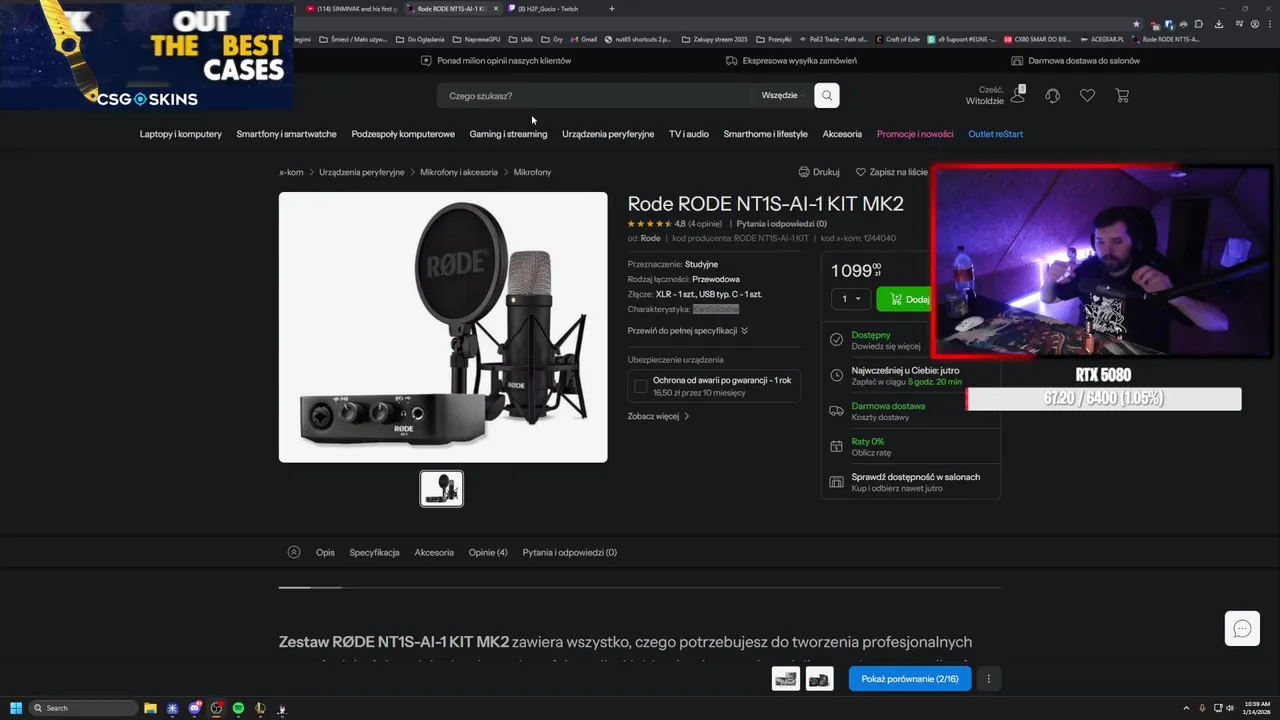The height and width of the screenshot is (720, 1280).
Task: Open Discord from the taskbar
Action: 194,708
